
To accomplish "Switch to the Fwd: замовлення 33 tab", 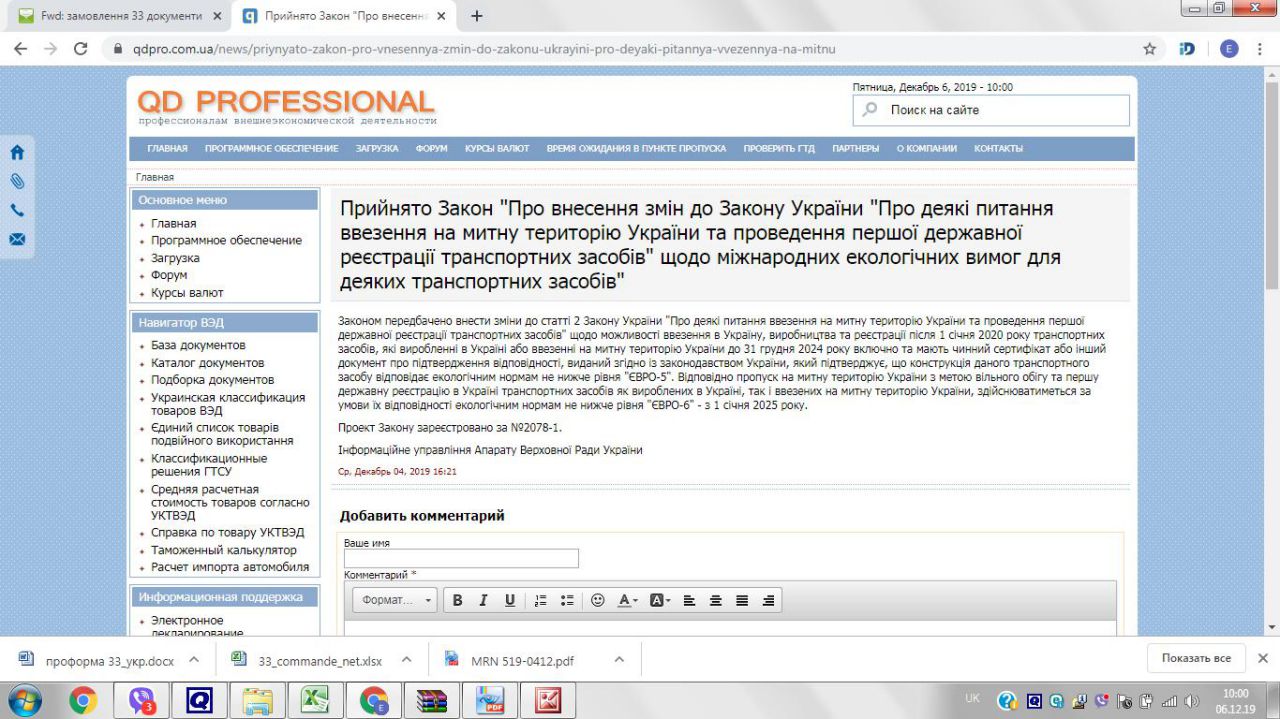I will coord(122,16).
